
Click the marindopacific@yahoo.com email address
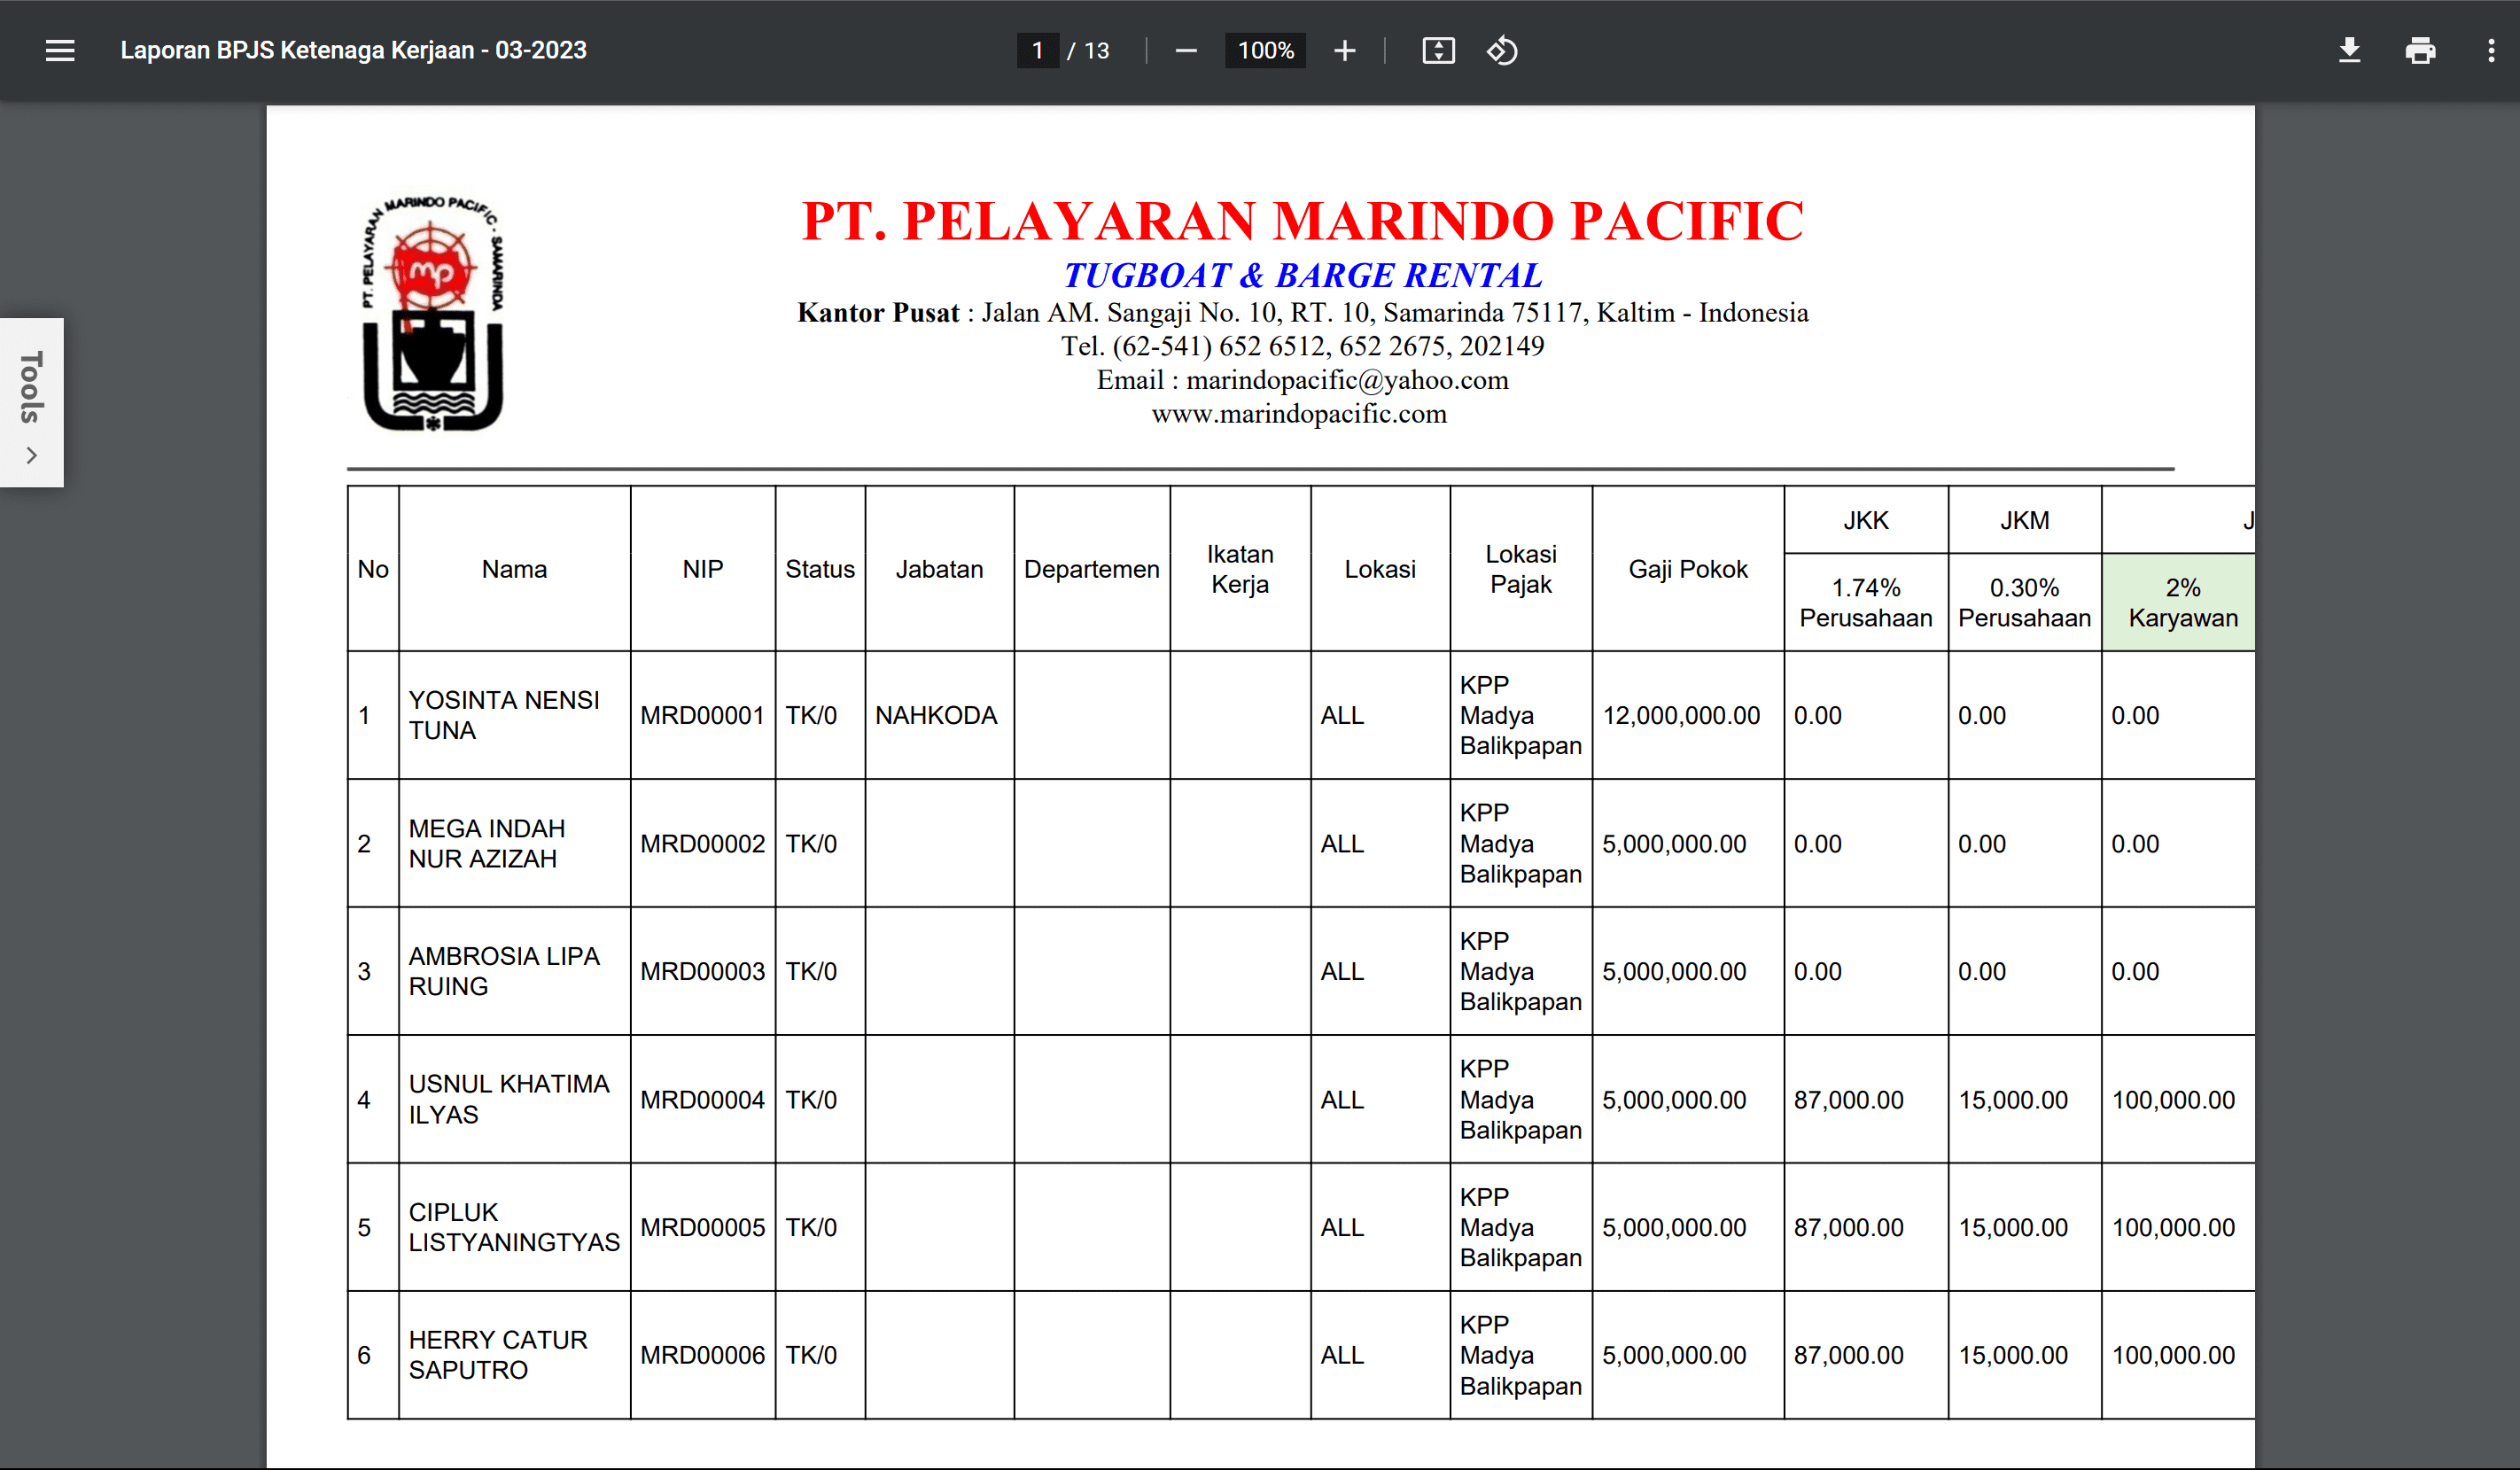click(1346, 380)
